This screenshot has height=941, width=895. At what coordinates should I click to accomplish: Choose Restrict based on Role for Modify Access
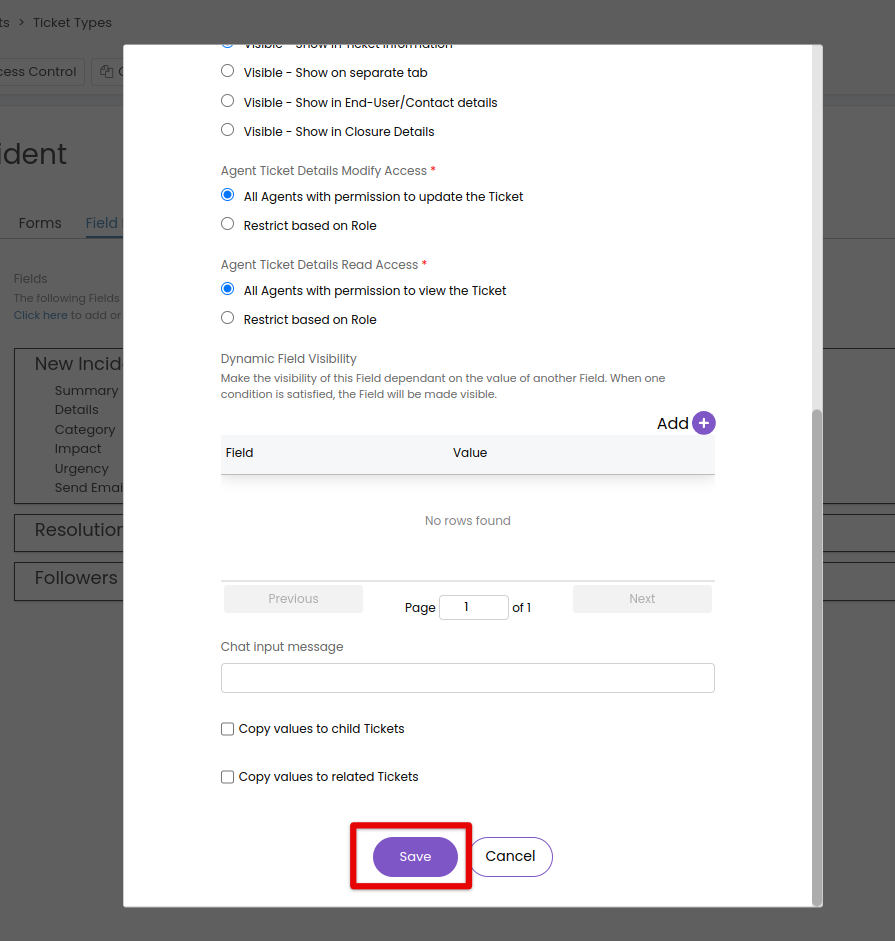[227, 225]
